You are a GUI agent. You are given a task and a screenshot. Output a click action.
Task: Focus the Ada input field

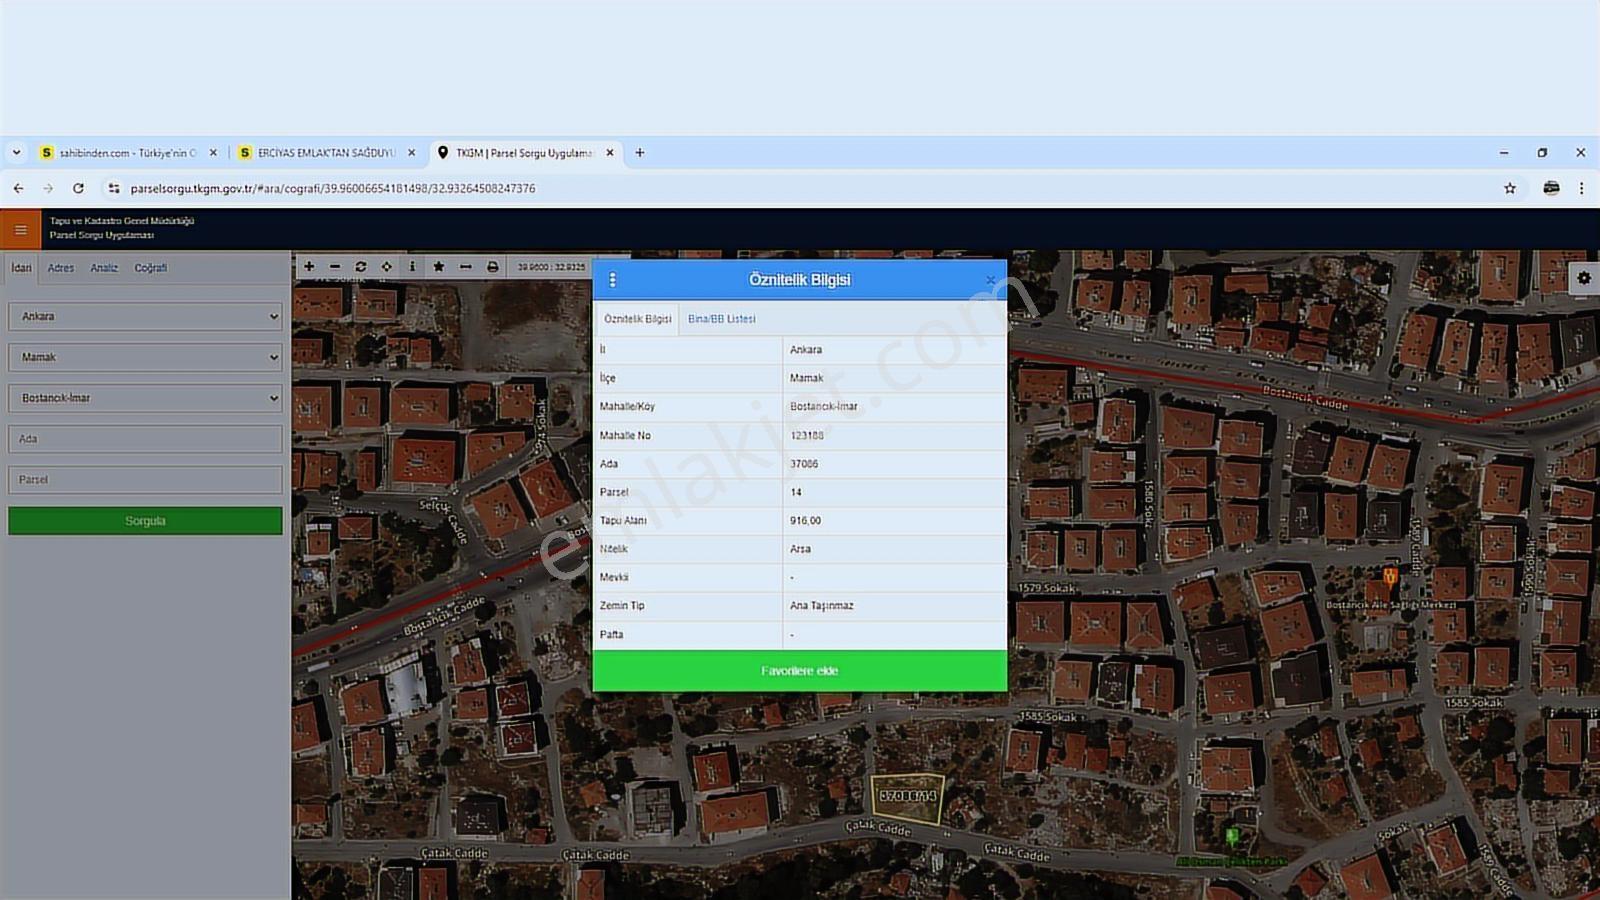[x=145, y=439]
